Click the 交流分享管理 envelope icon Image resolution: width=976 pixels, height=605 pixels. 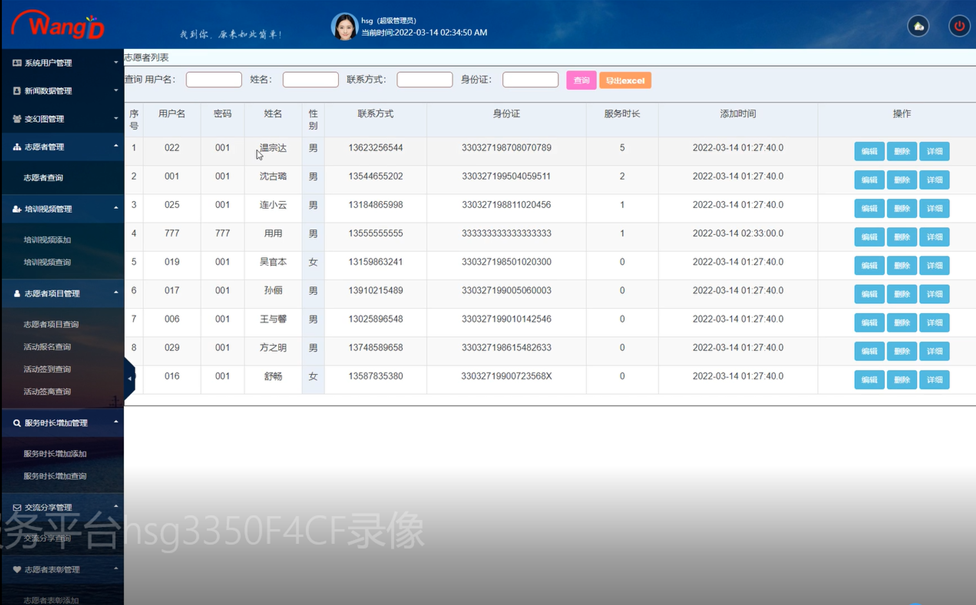[x=17, y=508]
